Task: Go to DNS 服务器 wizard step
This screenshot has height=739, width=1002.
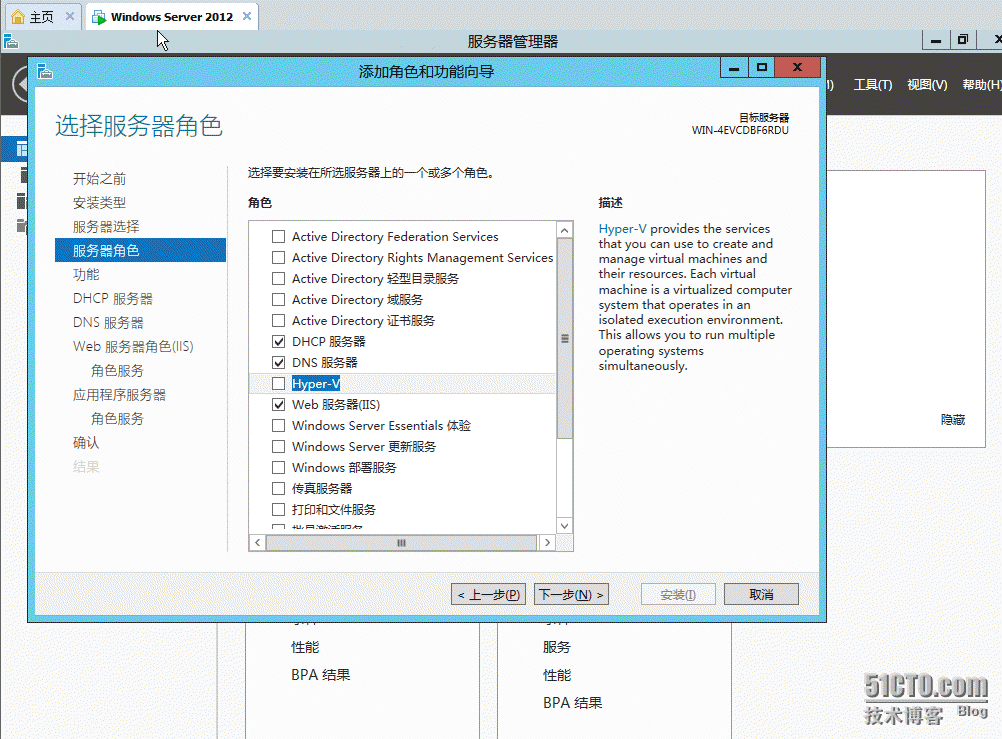Action: [x=108, y=323]
